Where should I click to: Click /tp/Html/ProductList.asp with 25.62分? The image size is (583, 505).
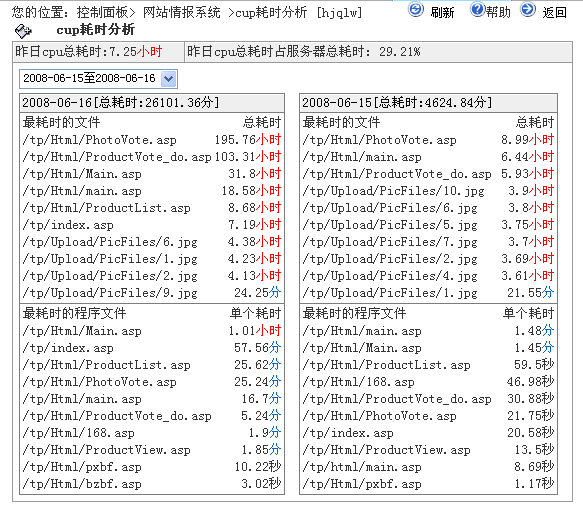152,365
